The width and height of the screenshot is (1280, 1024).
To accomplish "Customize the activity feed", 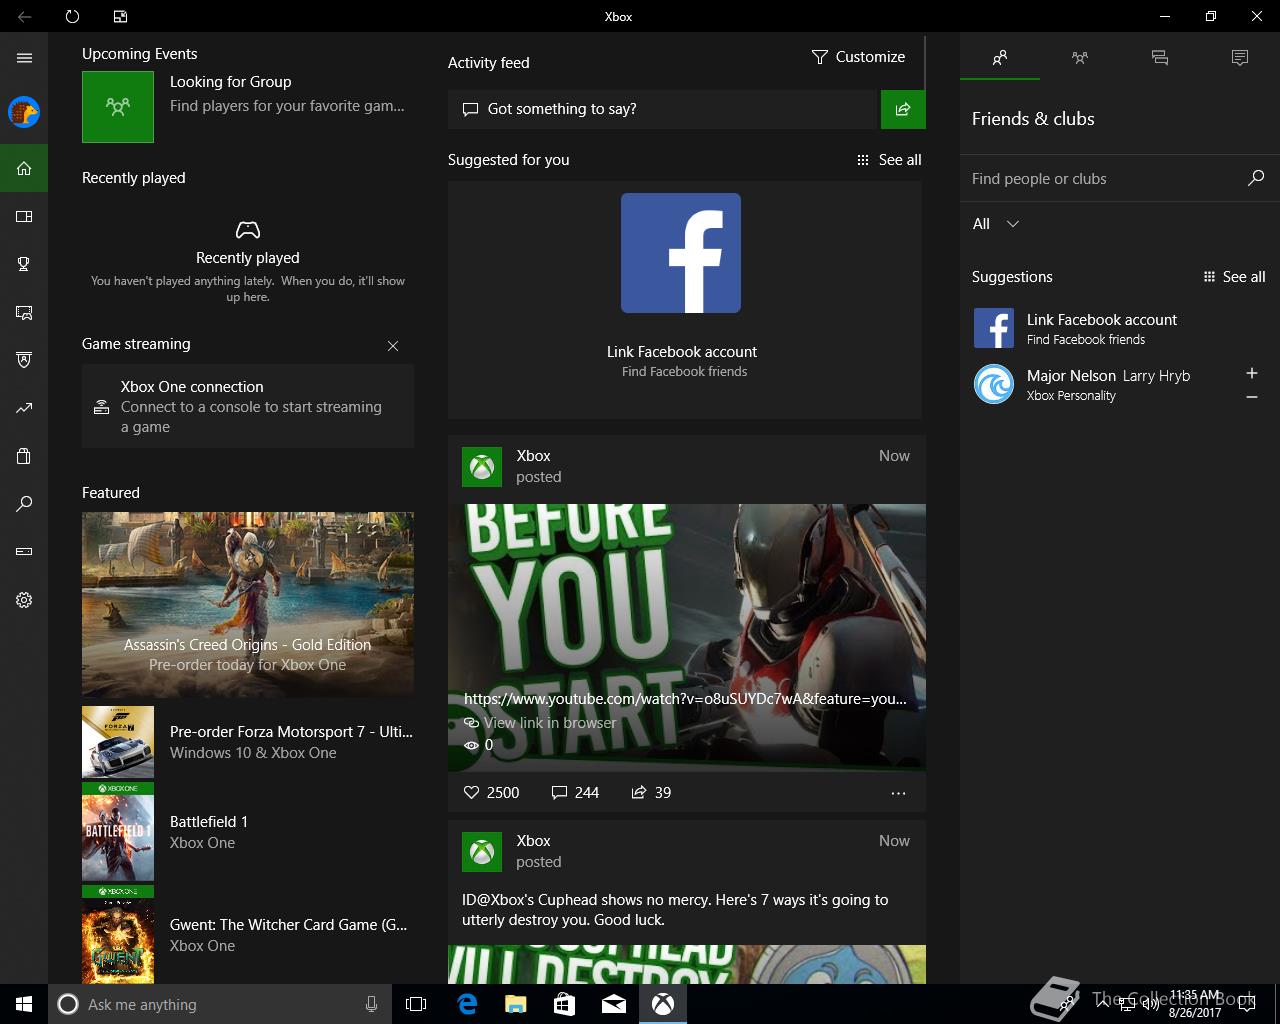I will tap(858, 57).
